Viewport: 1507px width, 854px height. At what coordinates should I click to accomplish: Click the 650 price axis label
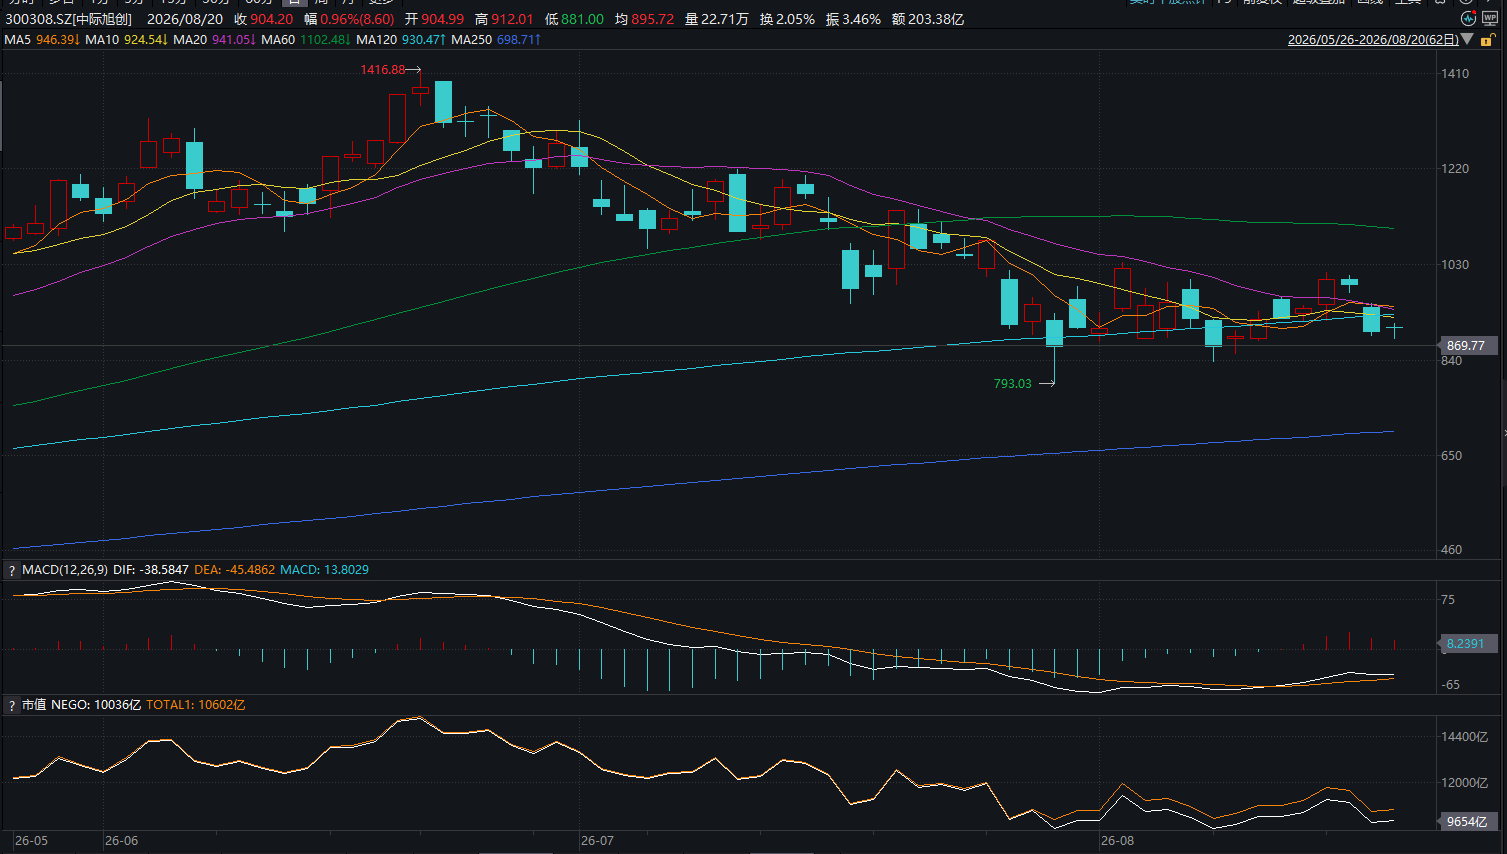click(1451, 456)
